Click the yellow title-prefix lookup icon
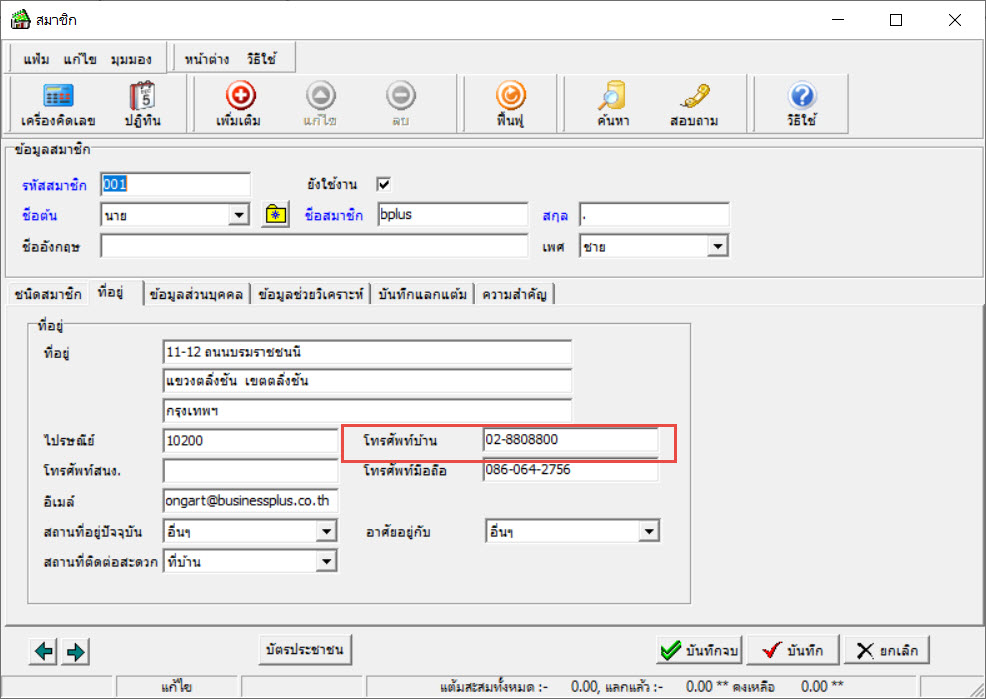Image resolution: width=986 pixels, height=699 pixels. [x=275, y=214]
